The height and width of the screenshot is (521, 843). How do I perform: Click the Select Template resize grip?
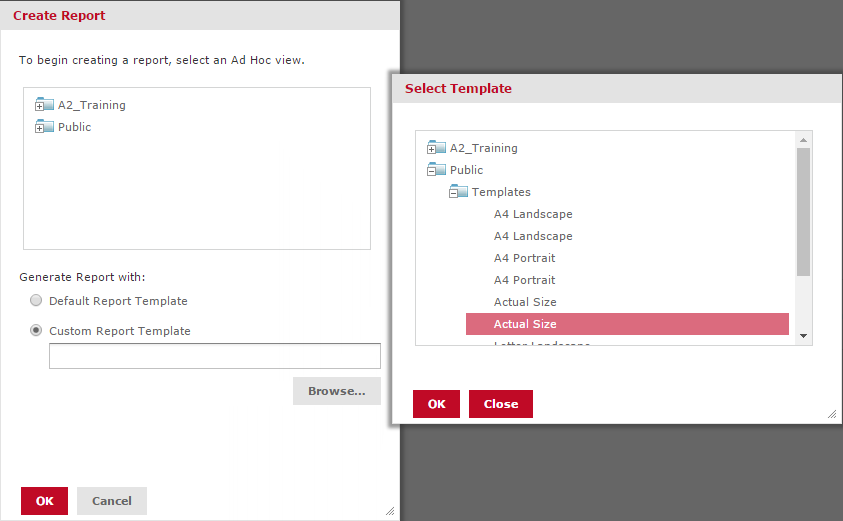831,414
